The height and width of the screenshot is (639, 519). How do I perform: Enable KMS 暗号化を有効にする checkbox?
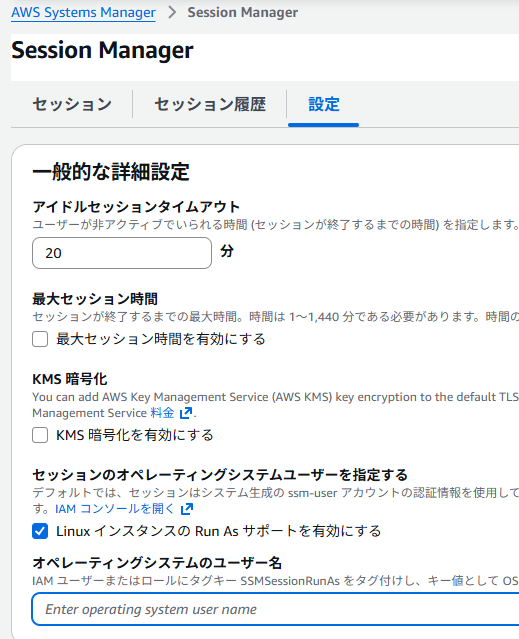(x=40, y=435)
